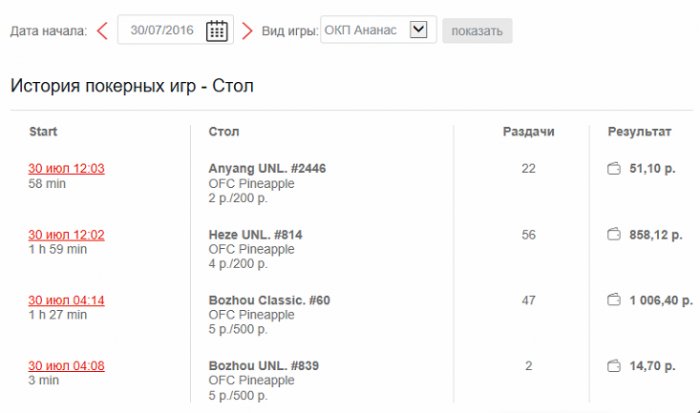The image size is (700, 413).
Task: Click wallet icon next to 51,10 р.
Action: click(x=615, y=169)
